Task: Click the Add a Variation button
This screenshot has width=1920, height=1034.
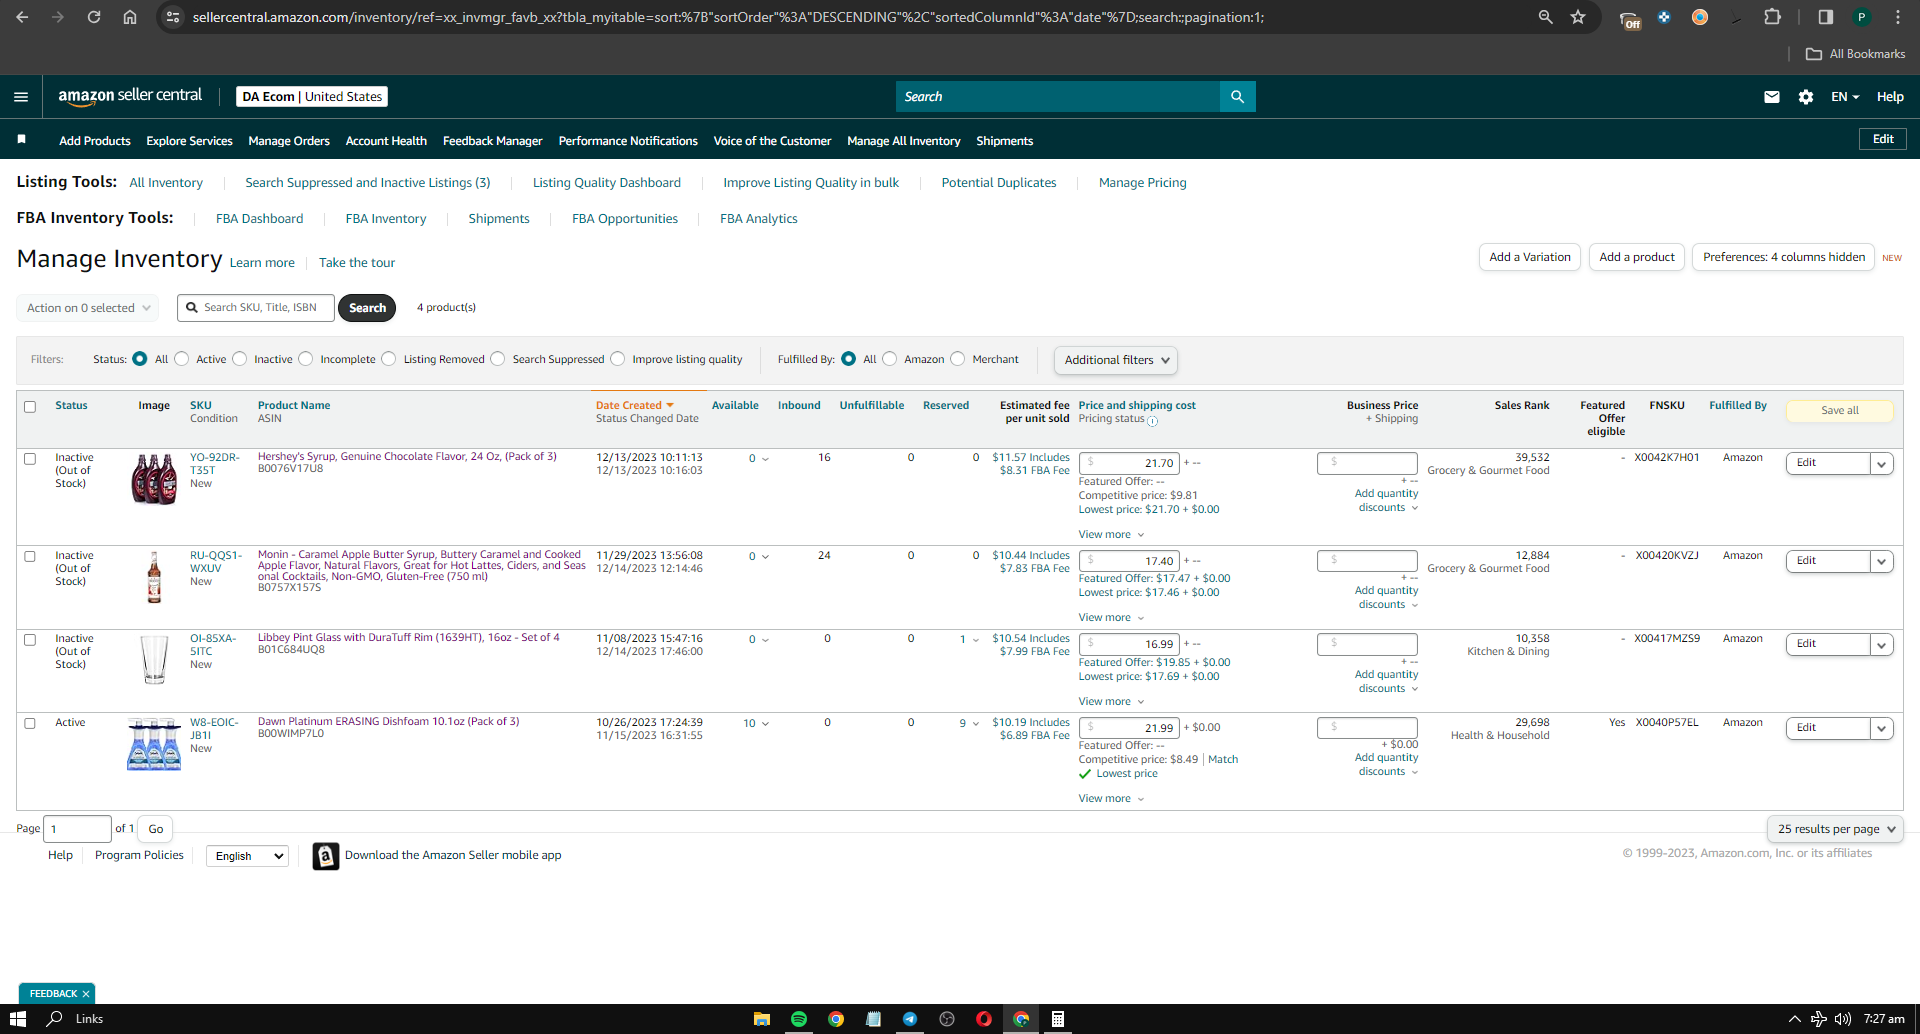Action: tap(1530, 257)
